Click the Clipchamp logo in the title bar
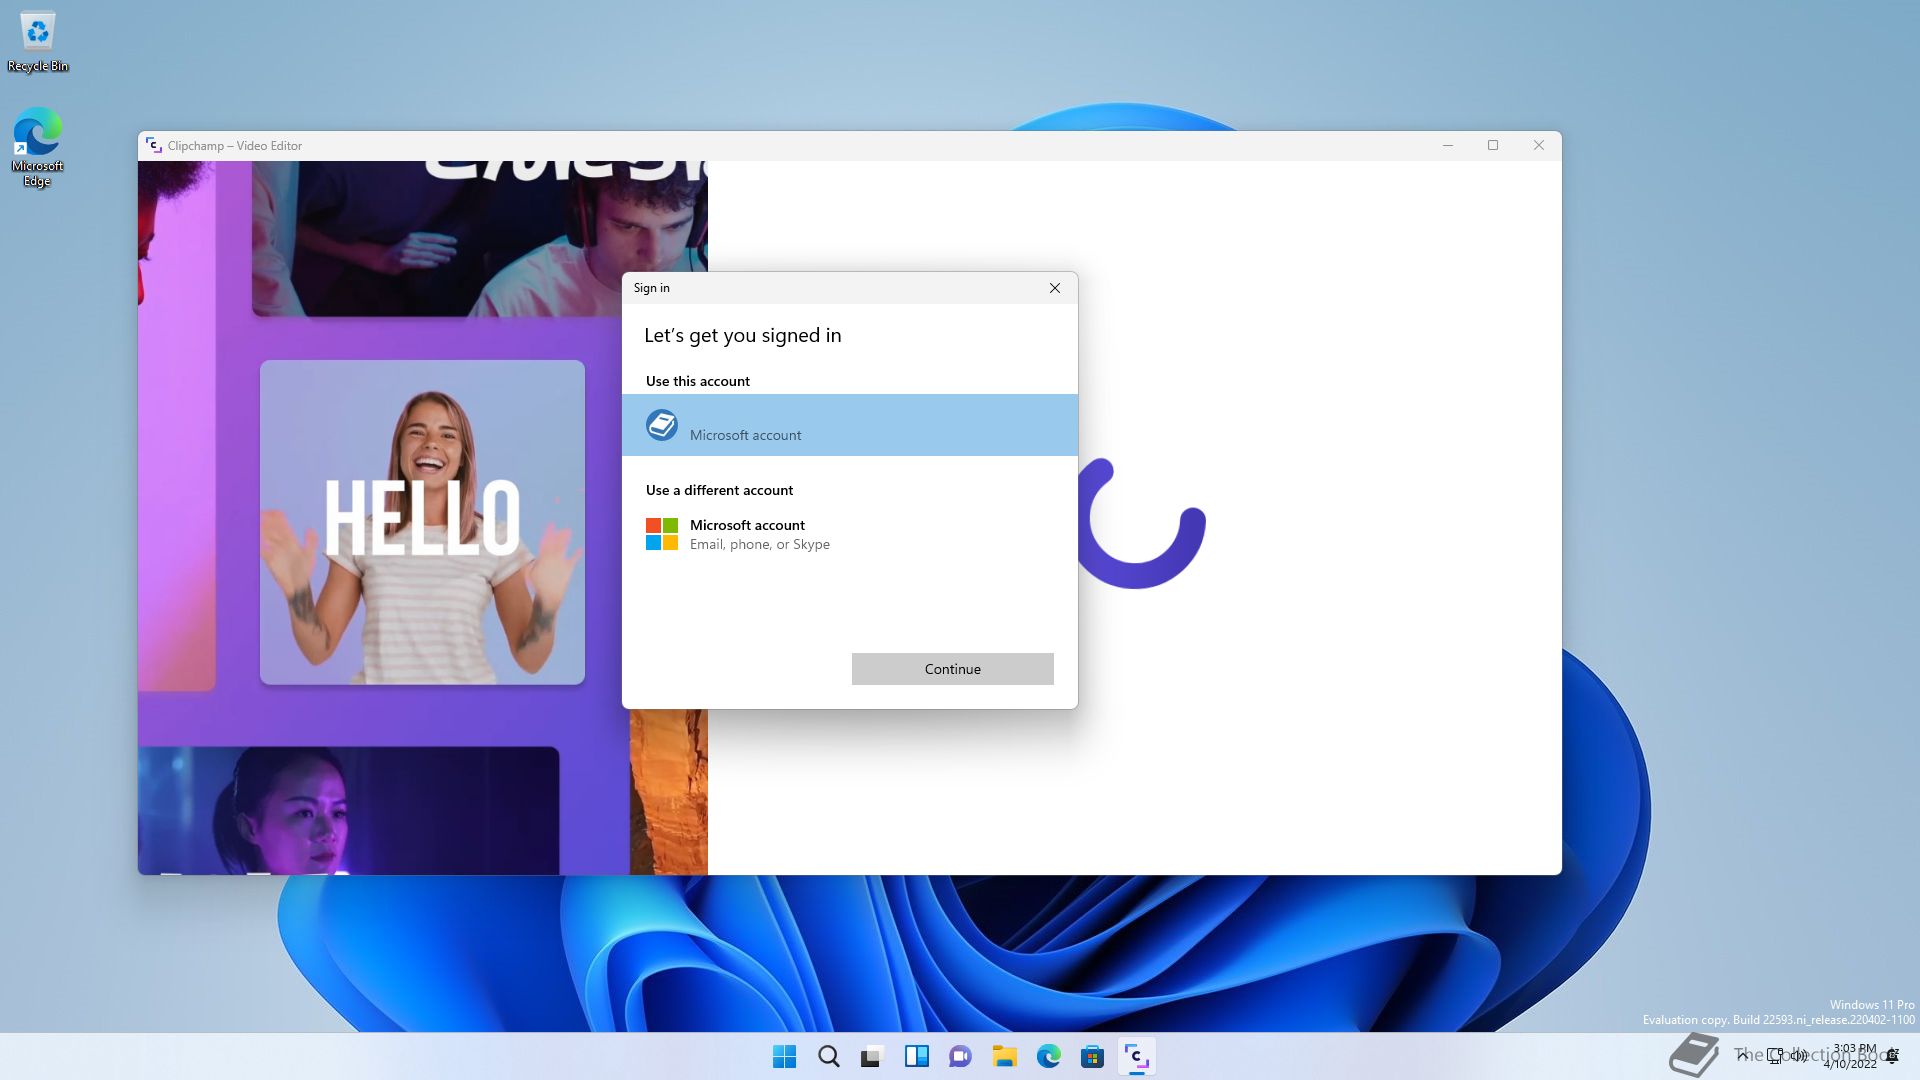1920x1080 pixels. point(154,145)
